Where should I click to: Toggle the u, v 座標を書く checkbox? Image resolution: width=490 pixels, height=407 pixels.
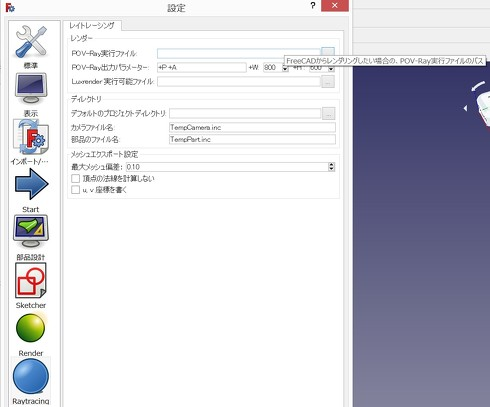point(76,190)
